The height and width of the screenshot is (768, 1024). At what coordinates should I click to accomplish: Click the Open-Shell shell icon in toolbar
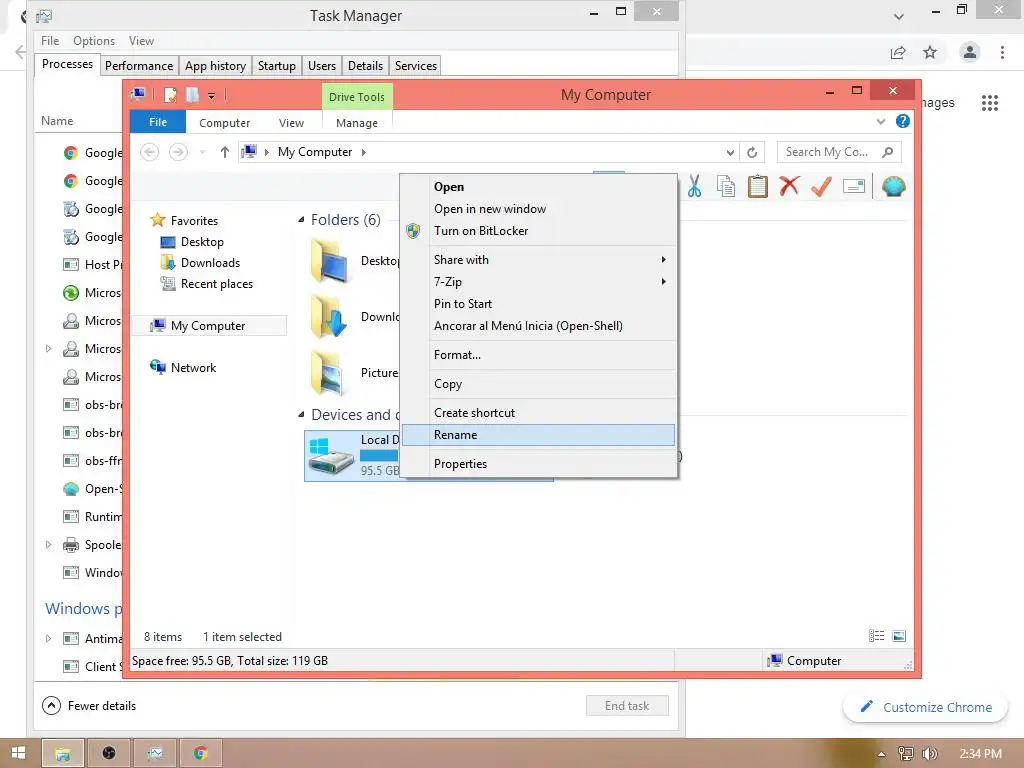[893, 187]
